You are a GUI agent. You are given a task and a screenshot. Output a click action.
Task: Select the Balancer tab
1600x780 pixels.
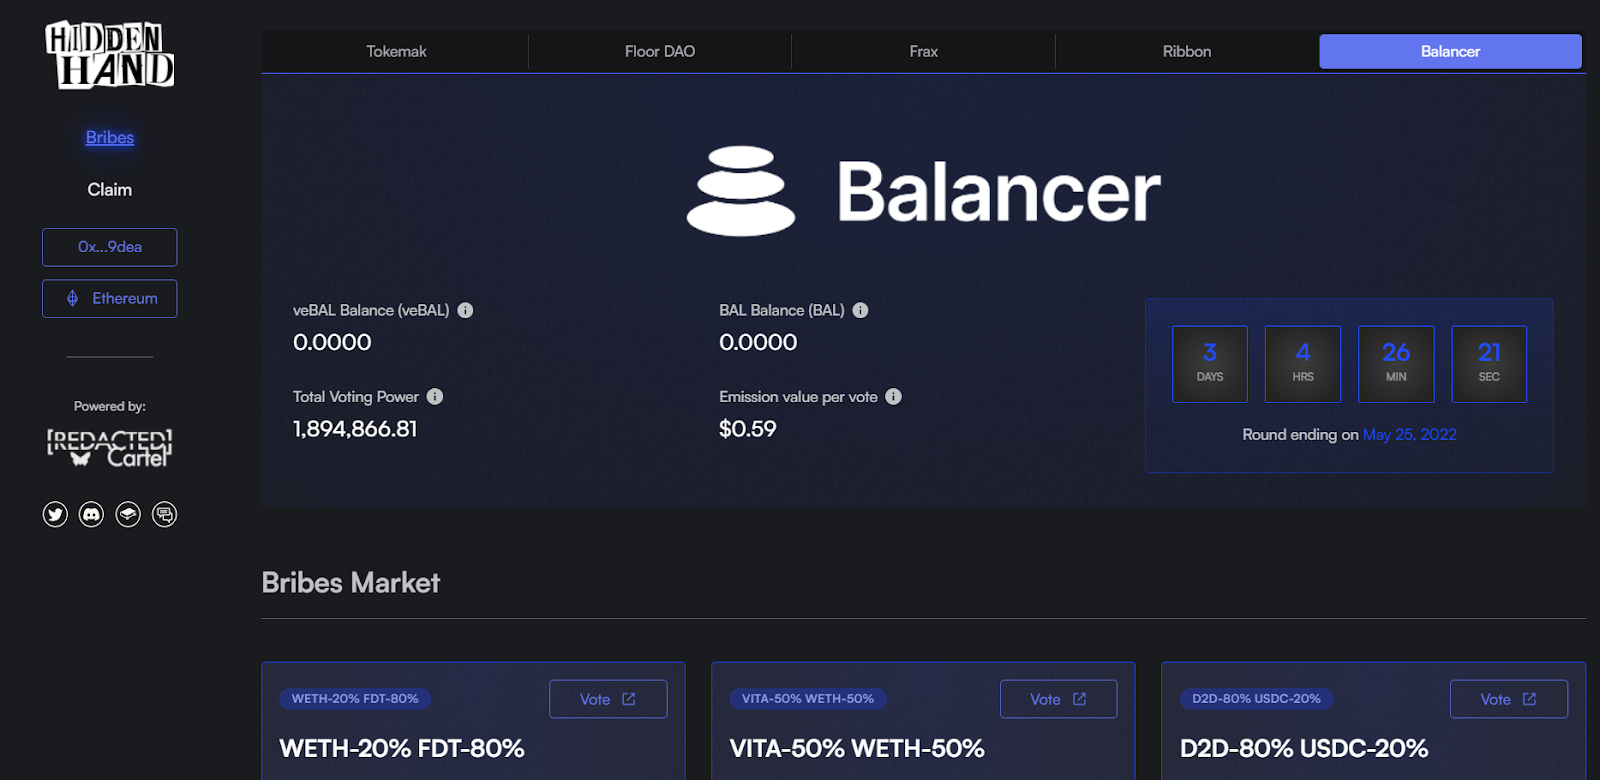coord(1450,51)
